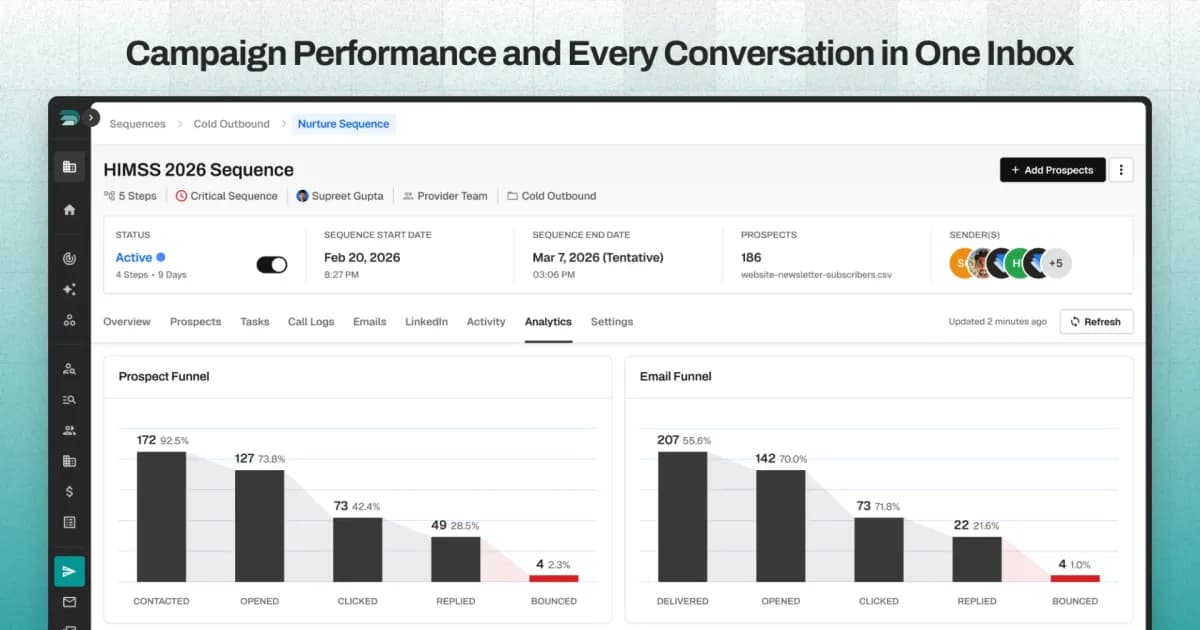This screenshot has width=1200, height=630.
Task: Switch to the Overview tab
Action: pos(127,322)
